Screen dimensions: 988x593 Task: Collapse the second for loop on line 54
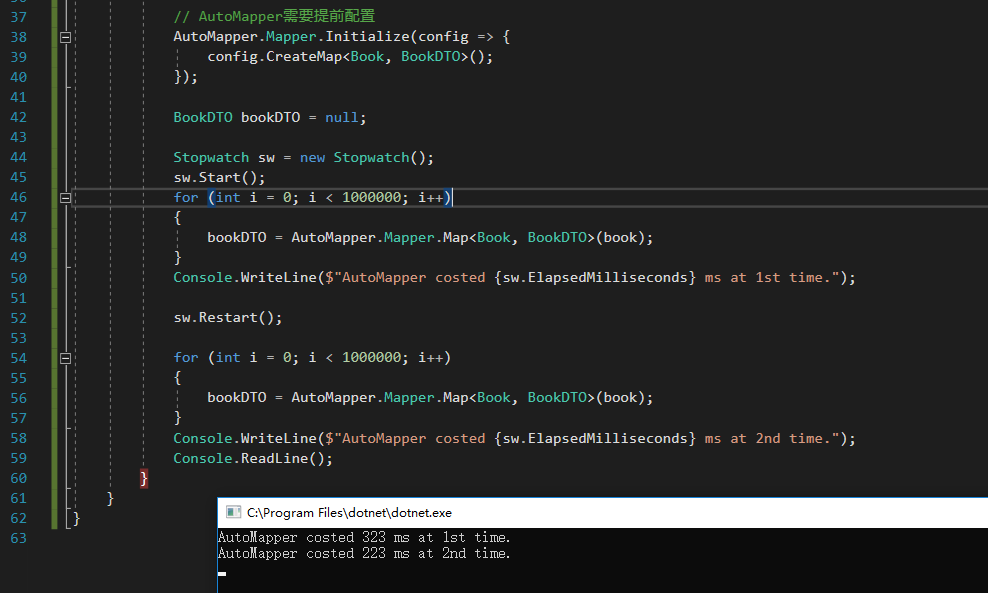65,359
